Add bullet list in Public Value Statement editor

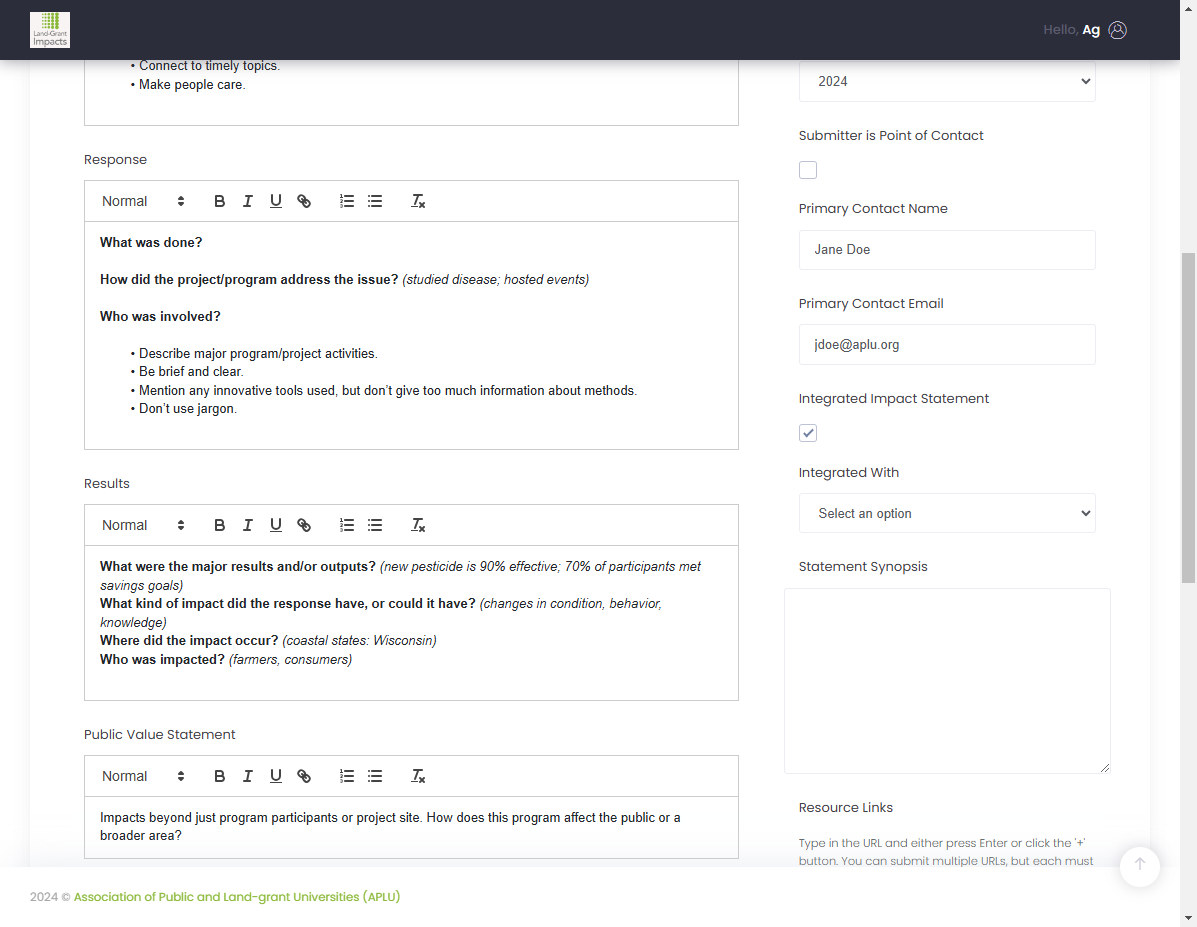[x=375, y=776]
